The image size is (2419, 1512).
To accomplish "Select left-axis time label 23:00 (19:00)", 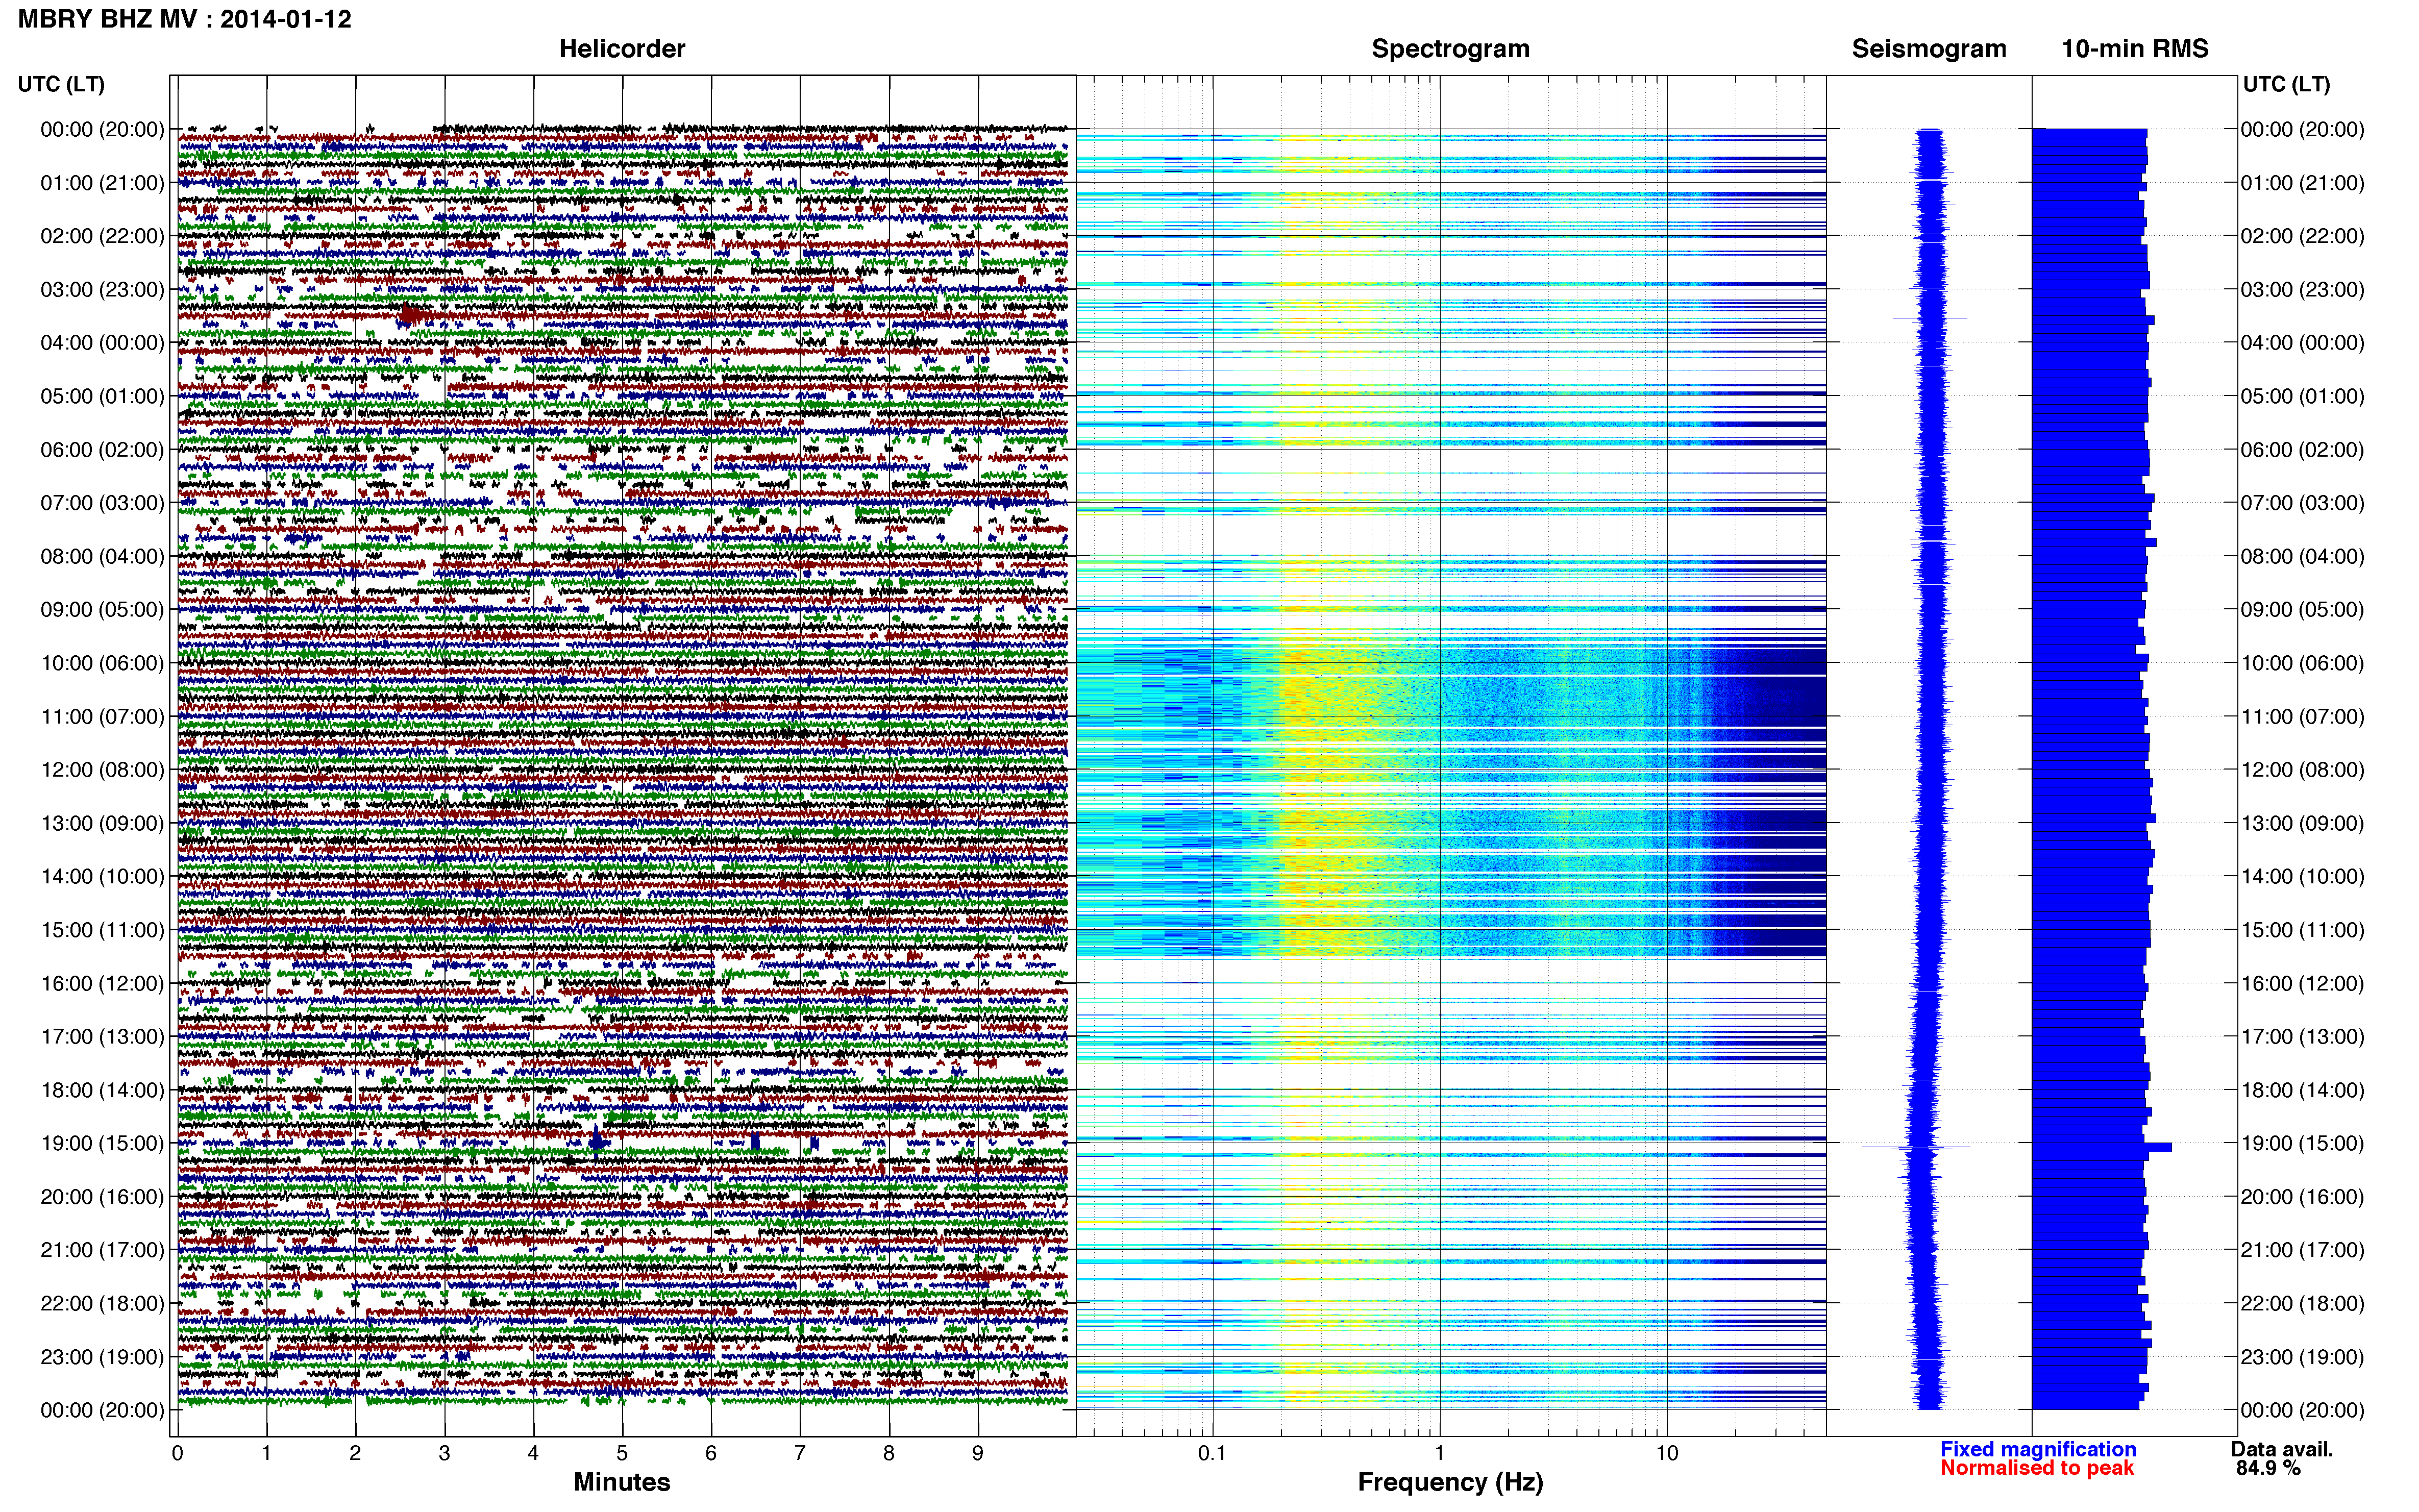I will coord(102,1357).
